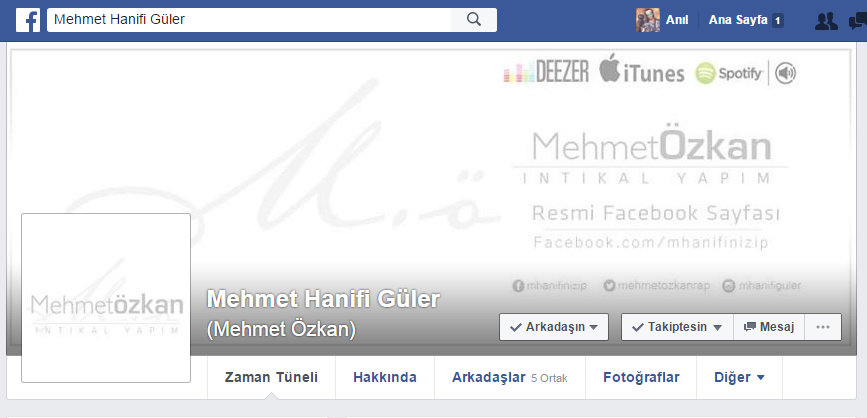Open the Mehmet Özkan profile picture
Viewport: 867px width, 418px height.
pos(106,298)
